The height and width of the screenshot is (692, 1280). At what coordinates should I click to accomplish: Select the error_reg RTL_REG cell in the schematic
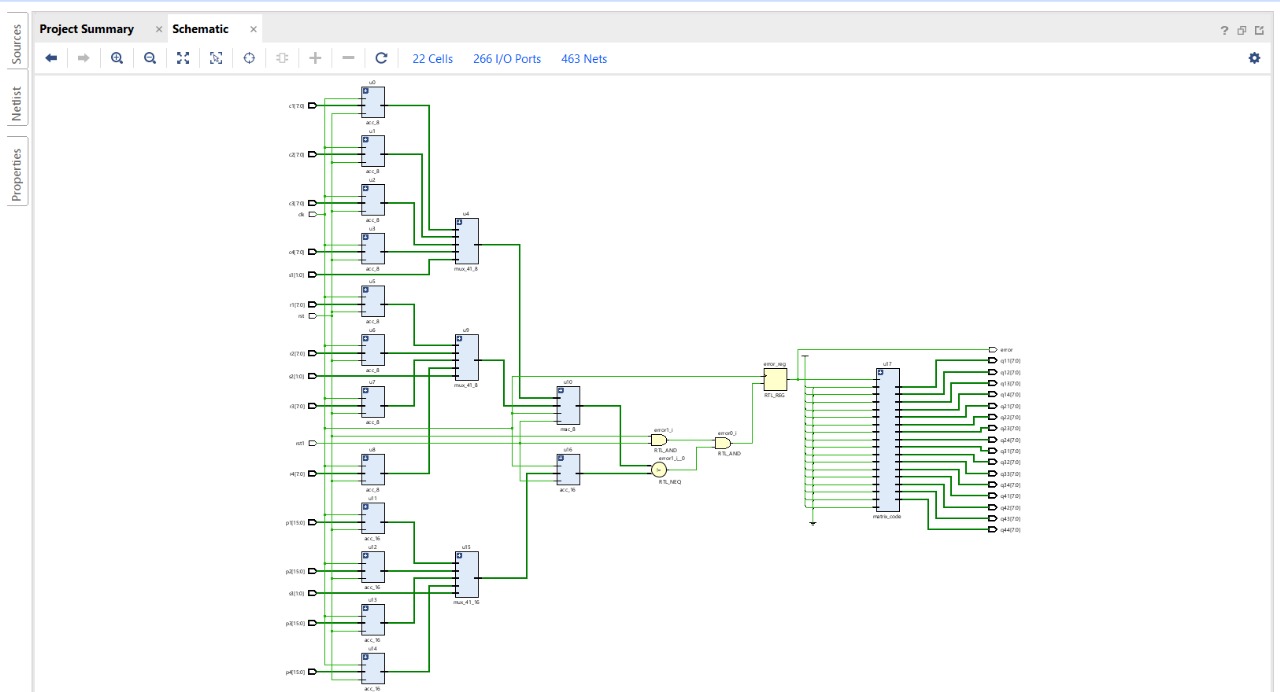776,380
